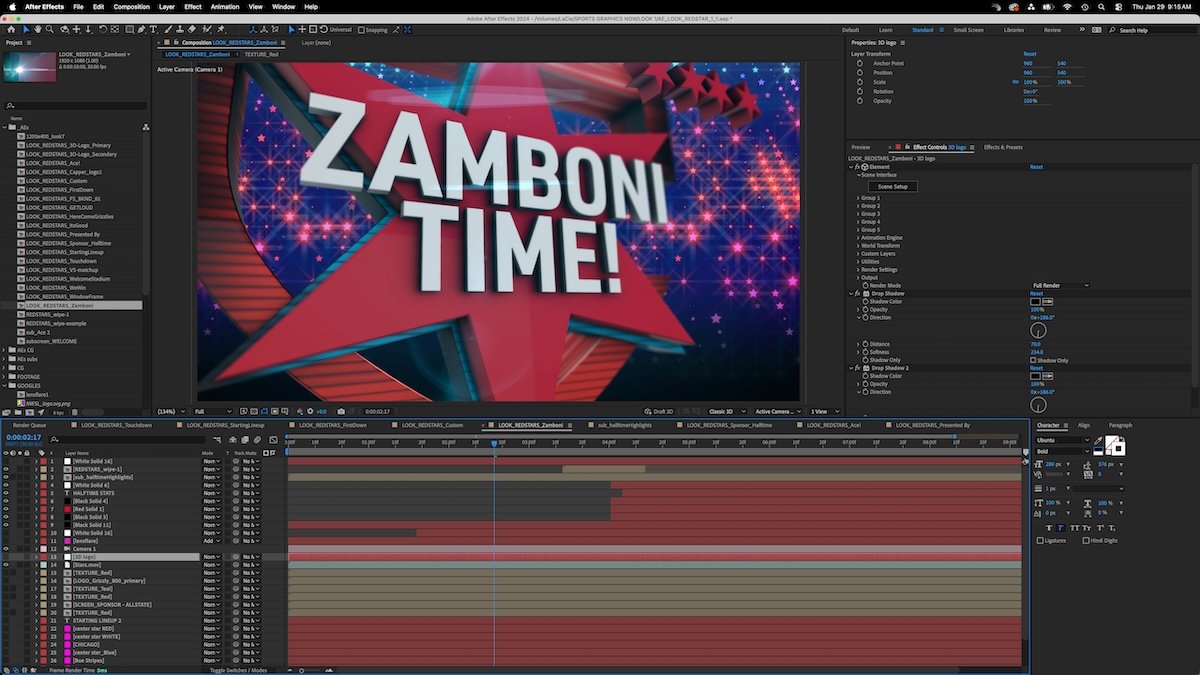The width and height of the screenshot is (1200, 675).
Task: Check the Shadow Only checkbox
Action: [x=1035, y=360]
